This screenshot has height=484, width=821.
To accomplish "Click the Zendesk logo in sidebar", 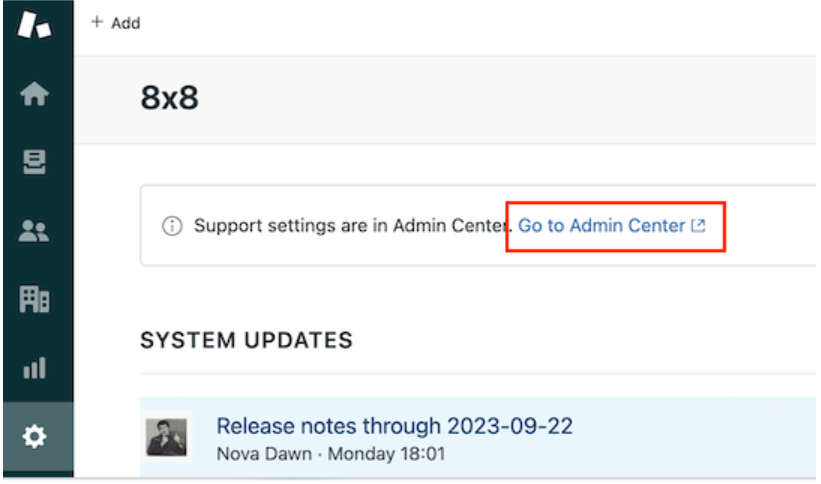I will click(35, 24).
